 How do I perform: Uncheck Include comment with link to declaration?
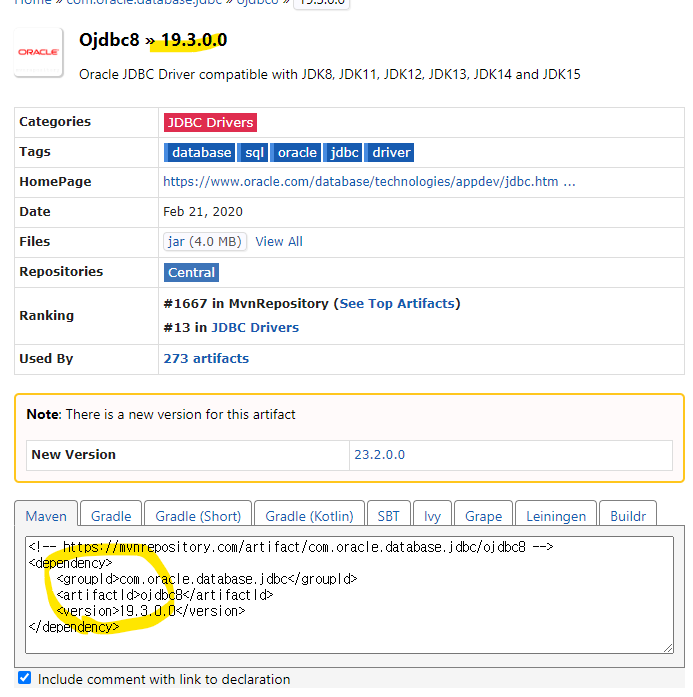(25, 678)
